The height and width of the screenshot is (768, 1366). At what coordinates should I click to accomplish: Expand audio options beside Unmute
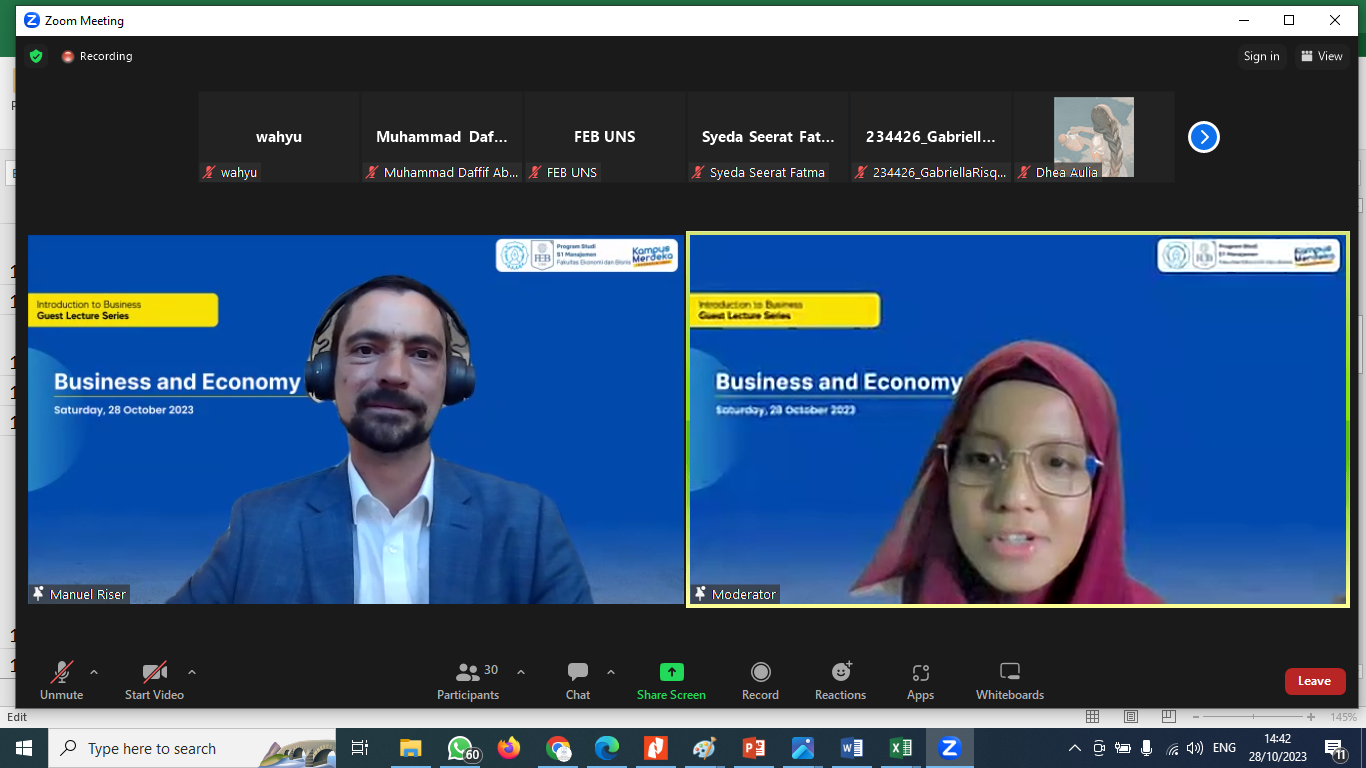tap(94, 672)
